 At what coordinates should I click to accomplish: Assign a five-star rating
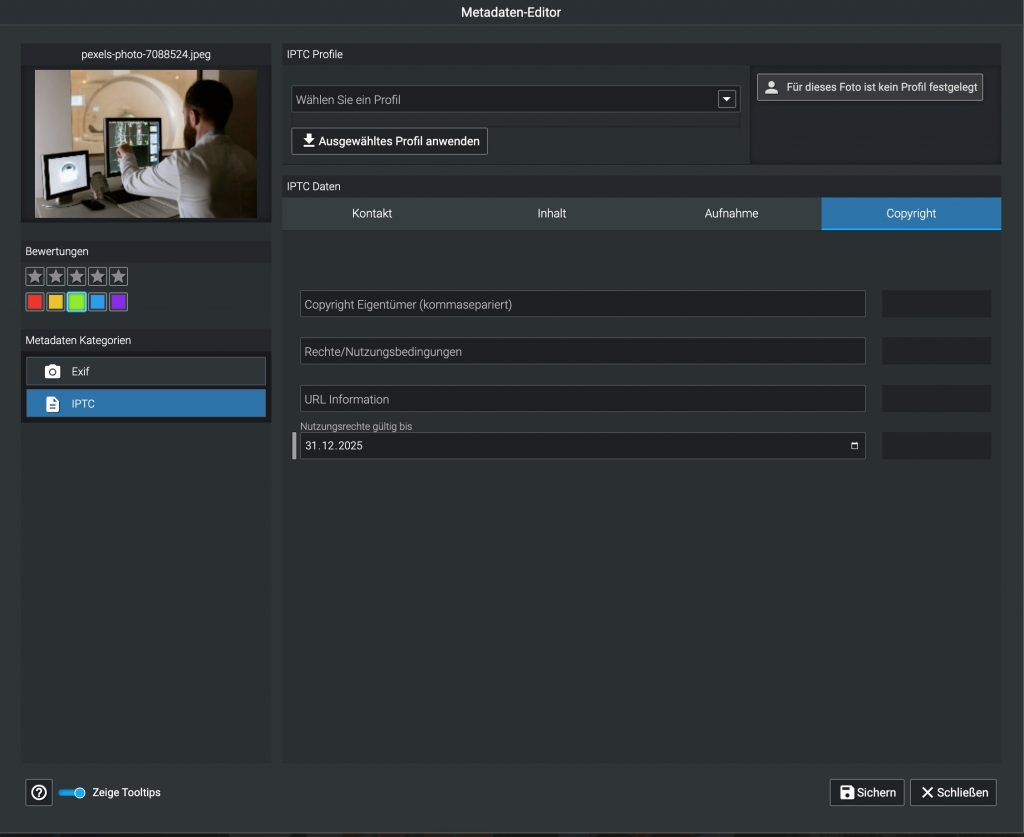118,276
